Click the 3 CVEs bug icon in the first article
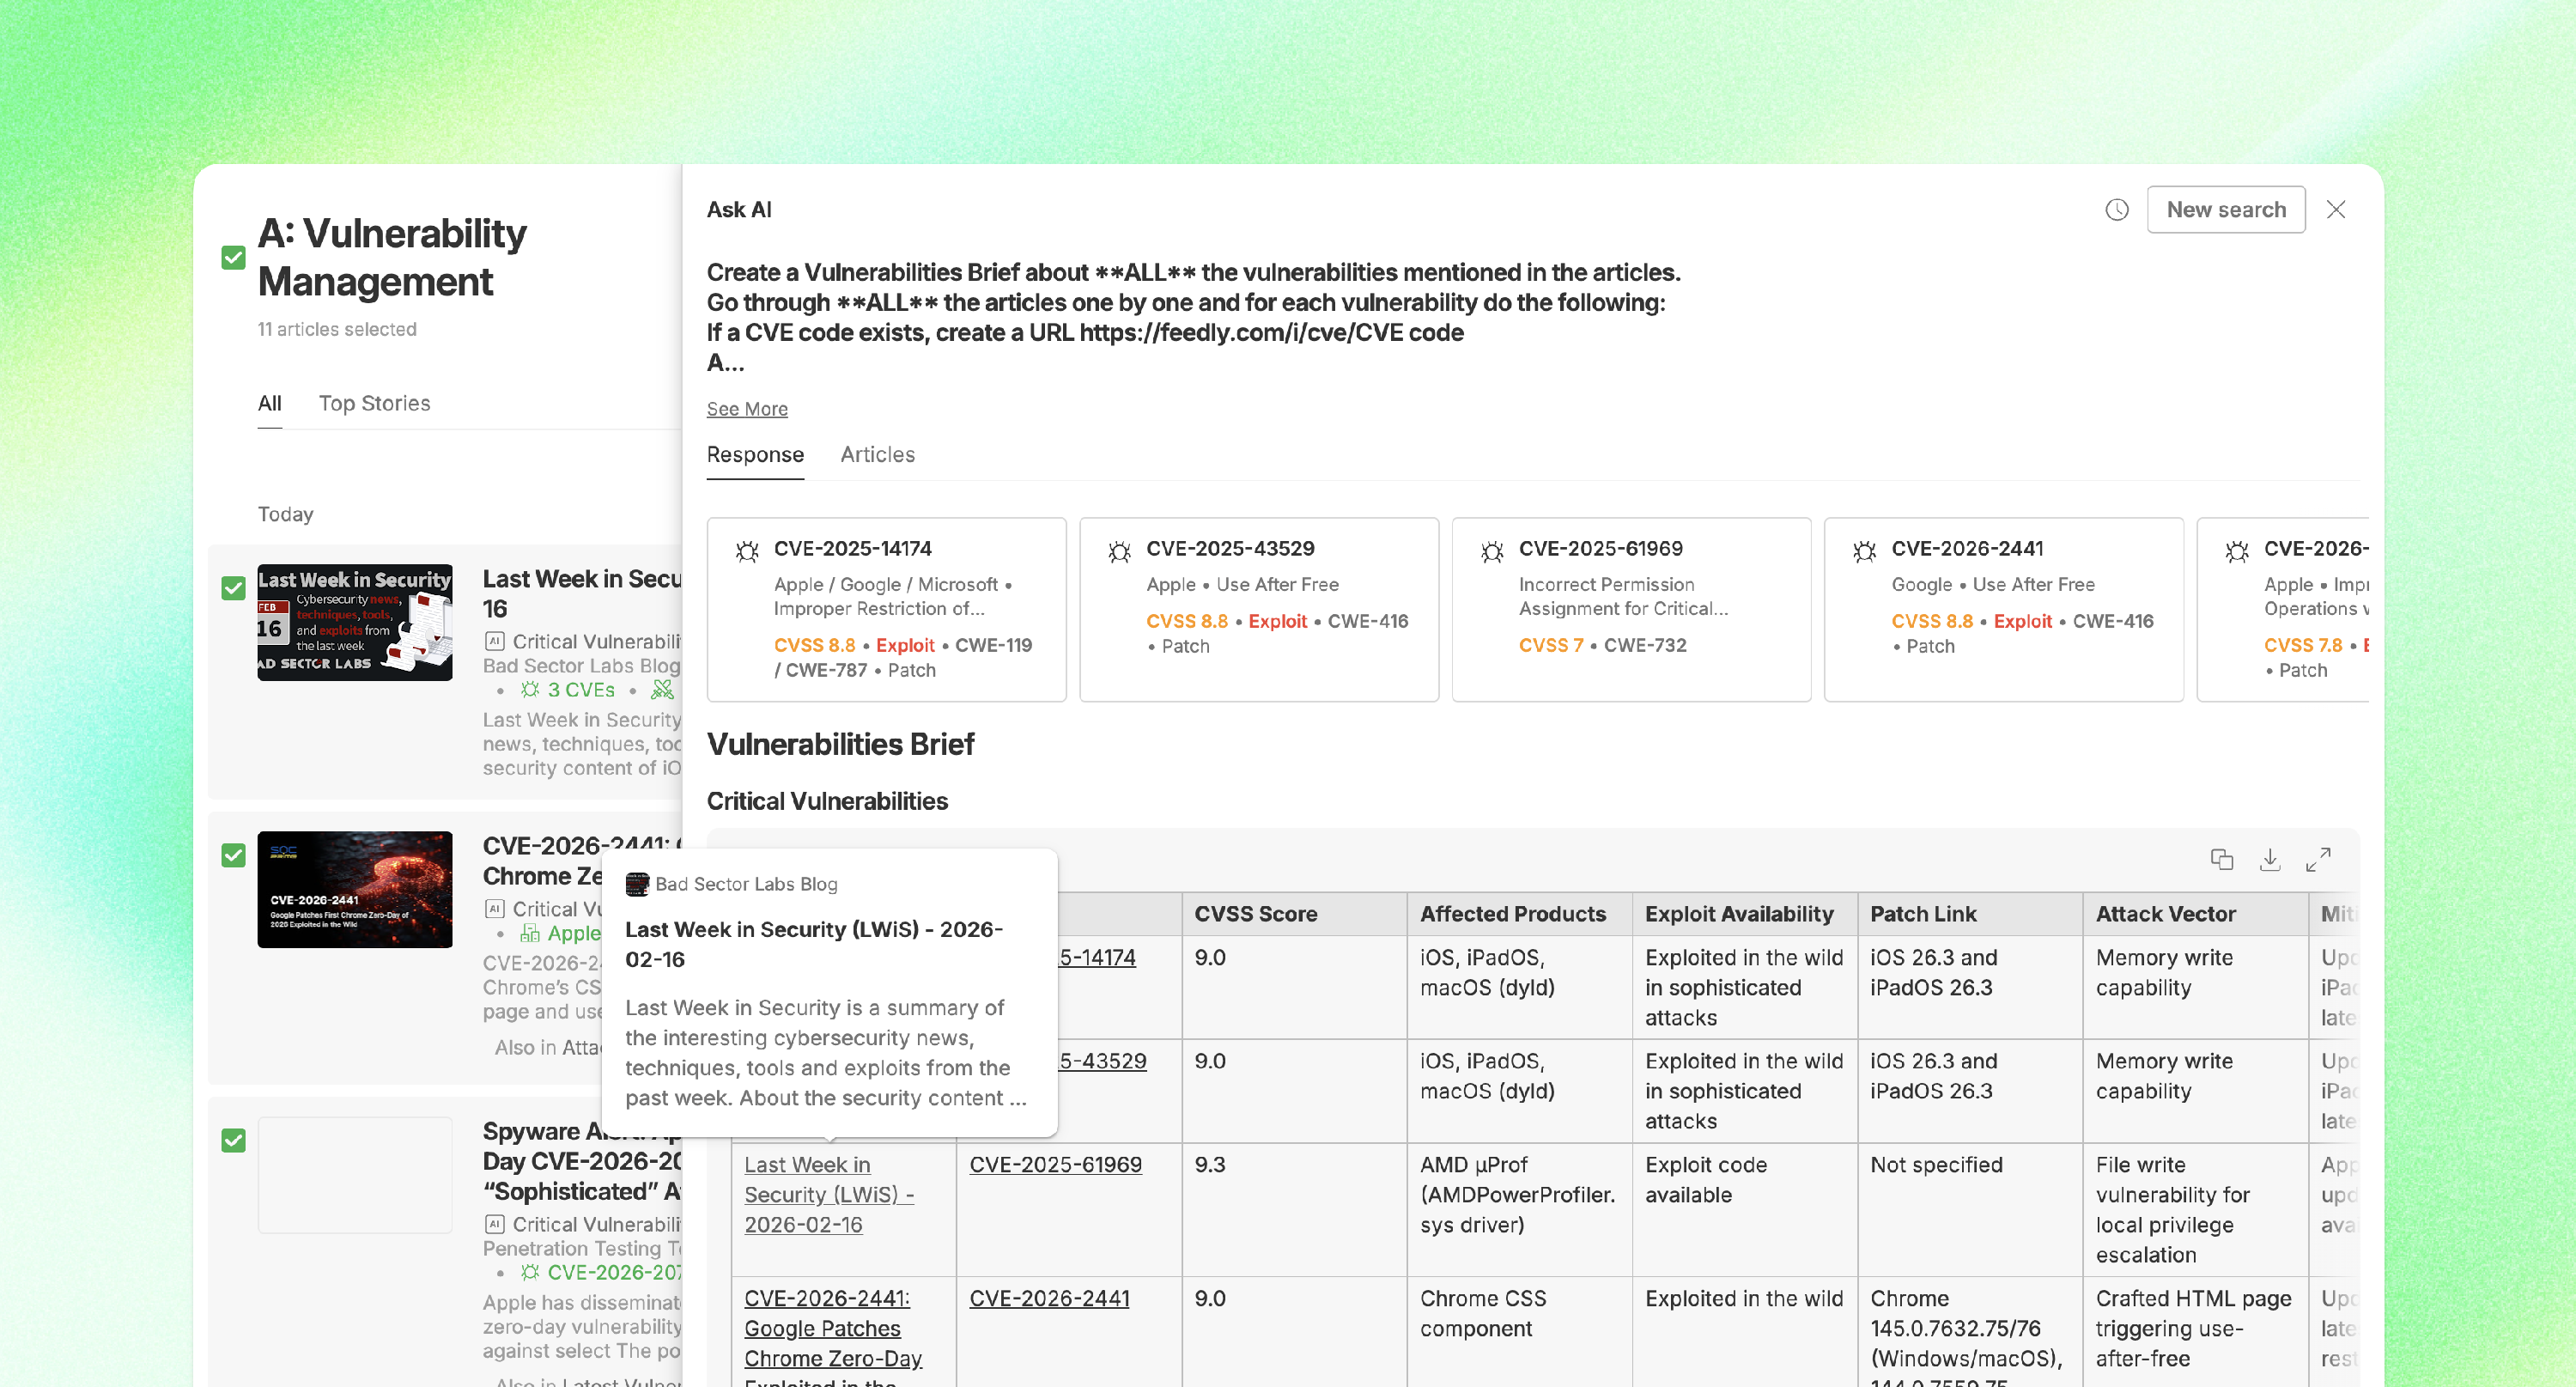 530,690
